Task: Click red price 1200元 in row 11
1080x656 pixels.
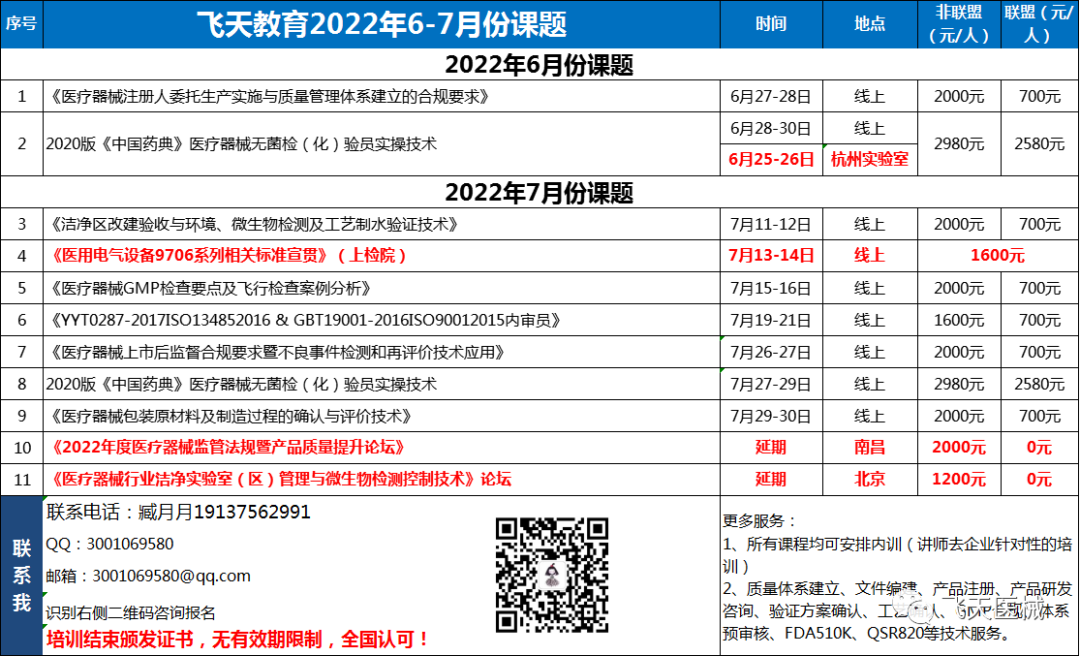Action: coord(959,479)
